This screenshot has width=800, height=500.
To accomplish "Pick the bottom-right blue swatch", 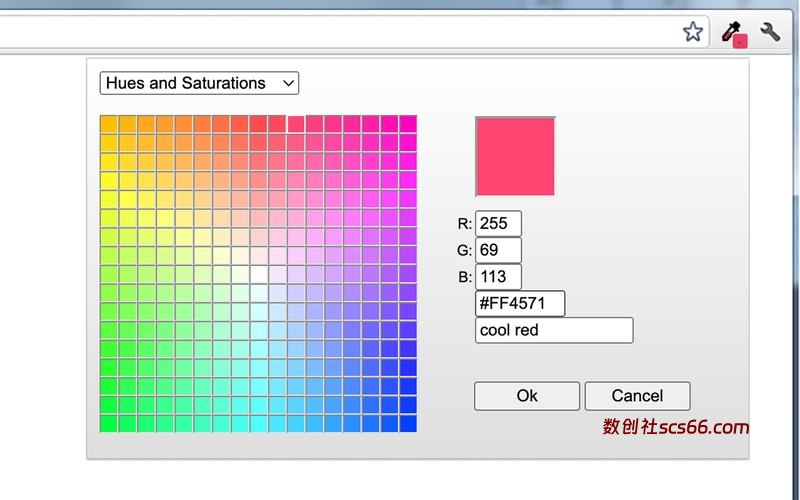I will 408,424.
